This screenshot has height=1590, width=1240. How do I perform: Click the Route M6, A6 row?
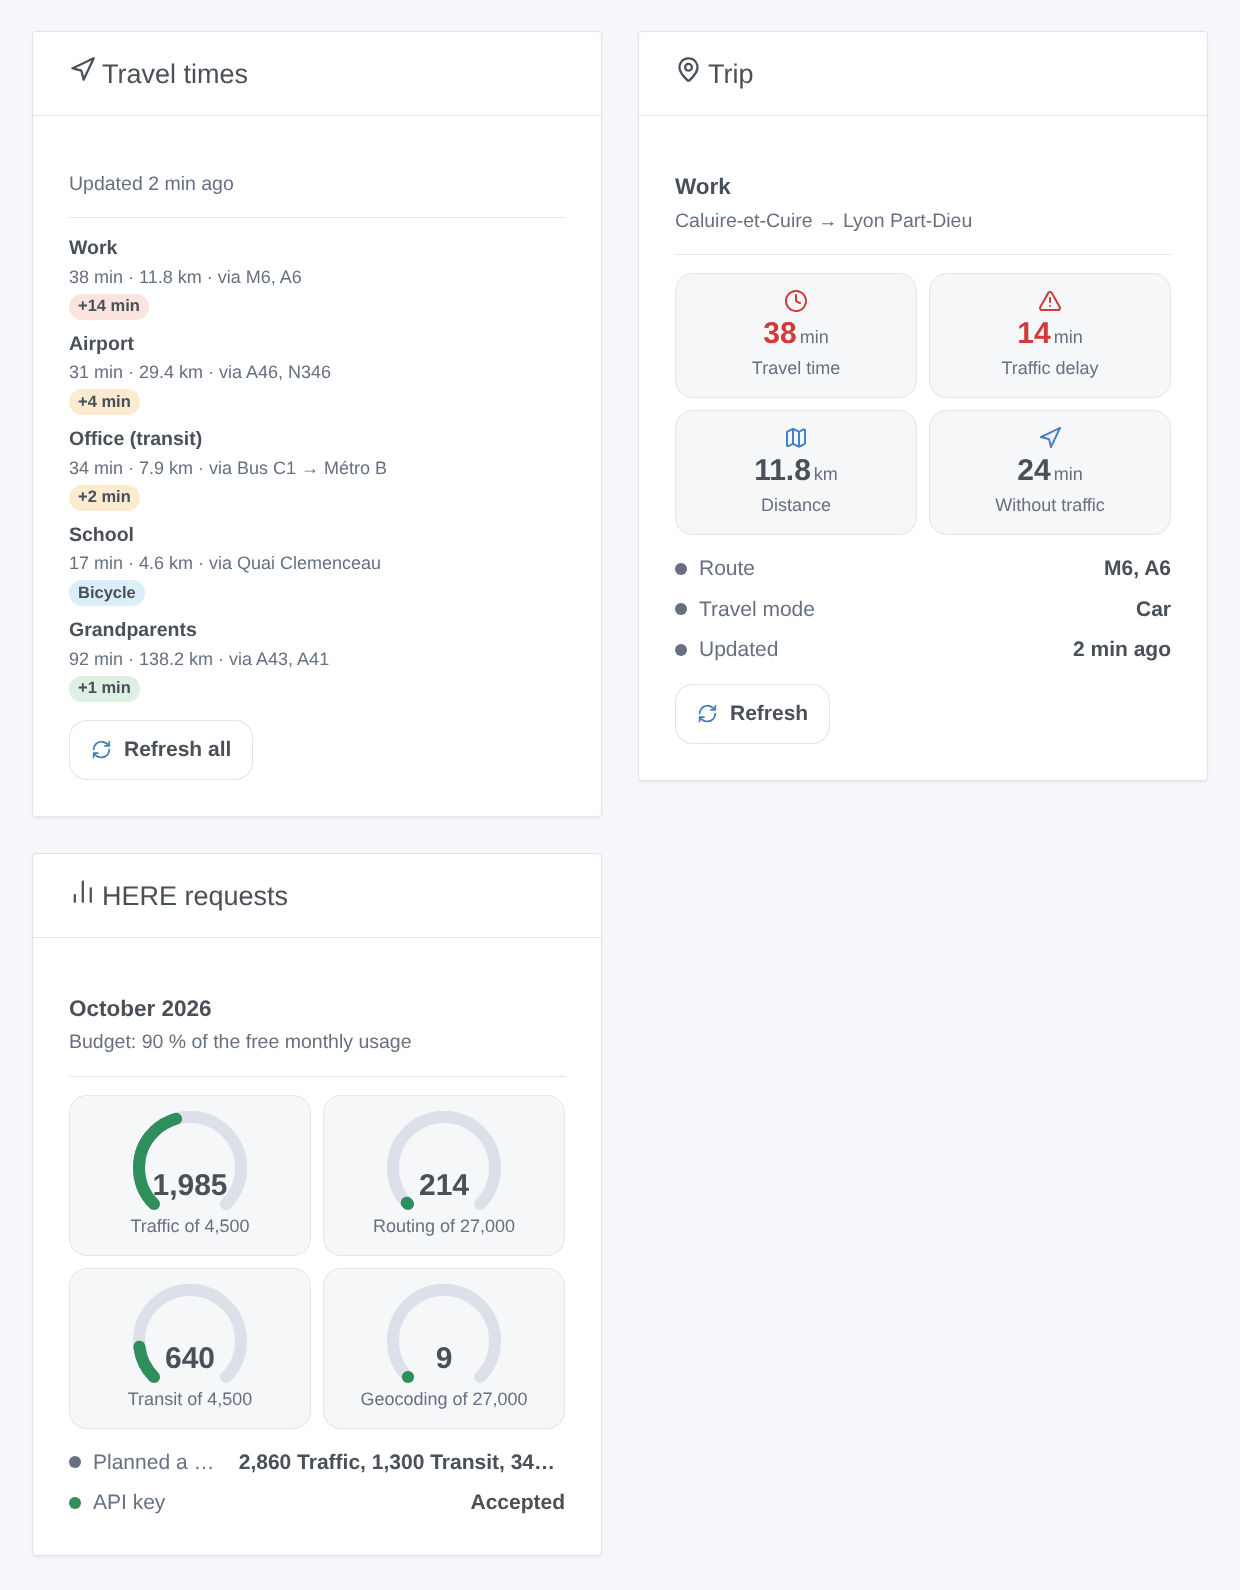pyautogui.click(x=923, y=568)
